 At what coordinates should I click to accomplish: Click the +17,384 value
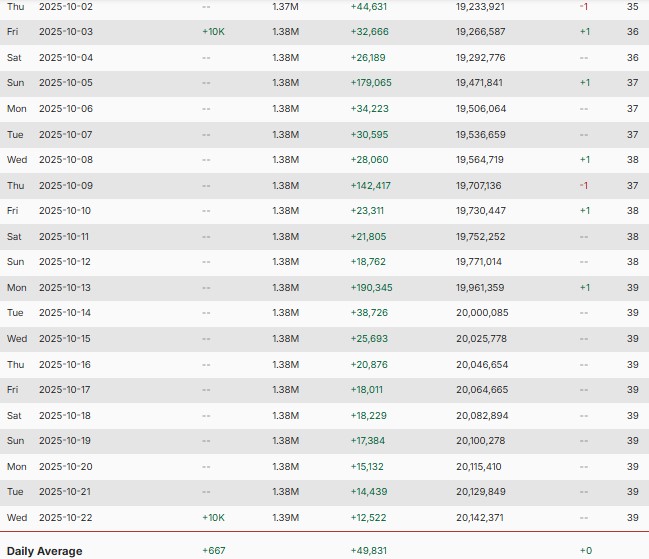[368, 441]
